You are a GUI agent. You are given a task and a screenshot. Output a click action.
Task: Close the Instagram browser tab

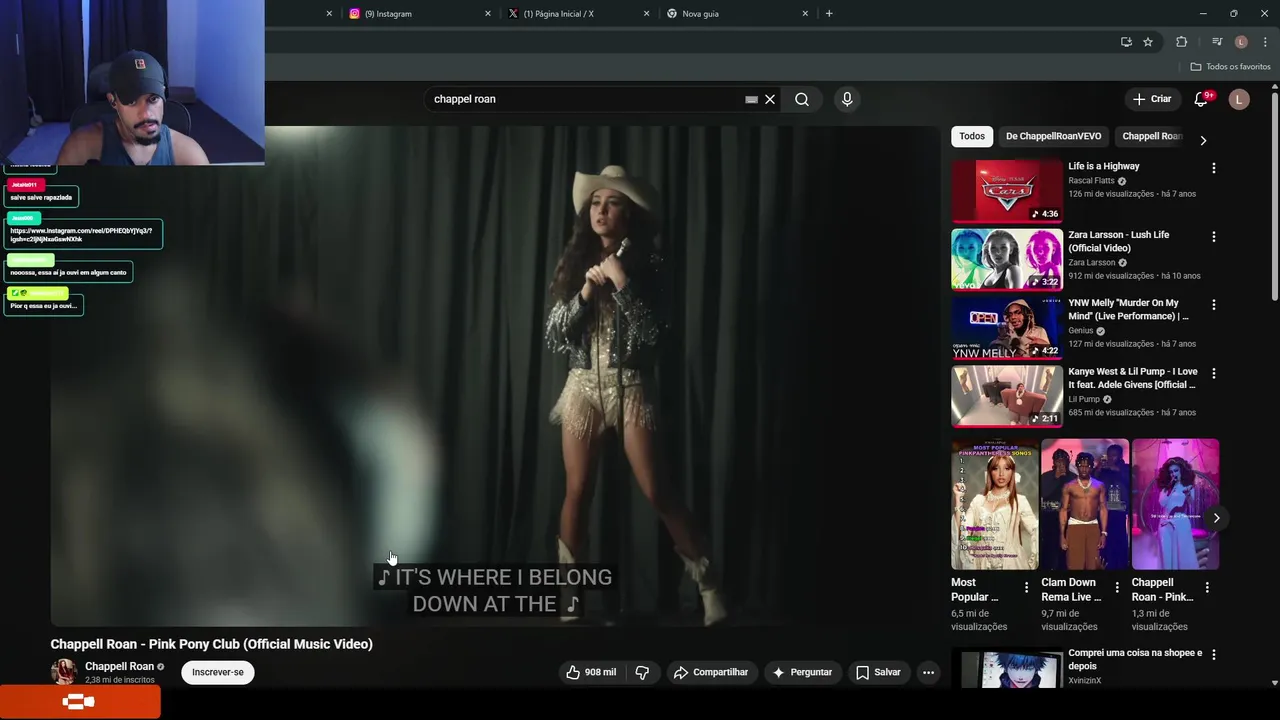488,14
